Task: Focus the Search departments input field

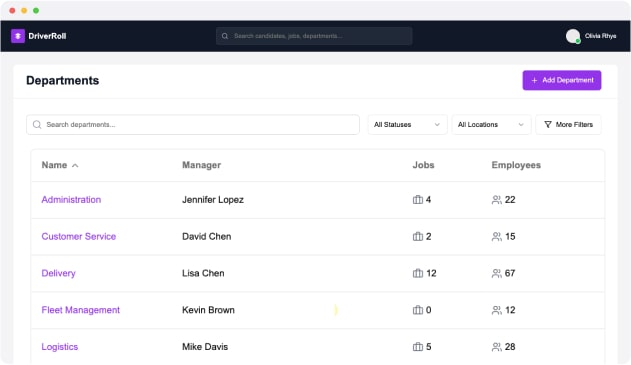Action: click(193, 125)
